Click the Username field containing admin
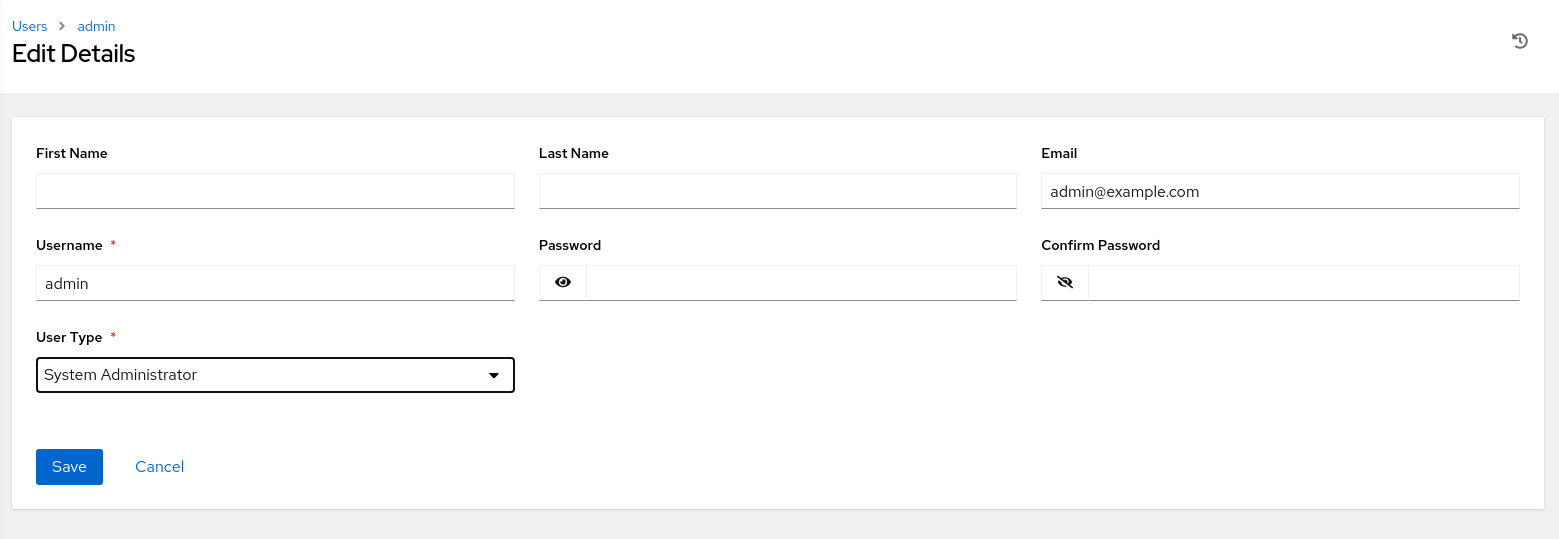Image resolution: width=1559 pixels, height=539 pixels. pyautogui.click(x=275, y=283)
